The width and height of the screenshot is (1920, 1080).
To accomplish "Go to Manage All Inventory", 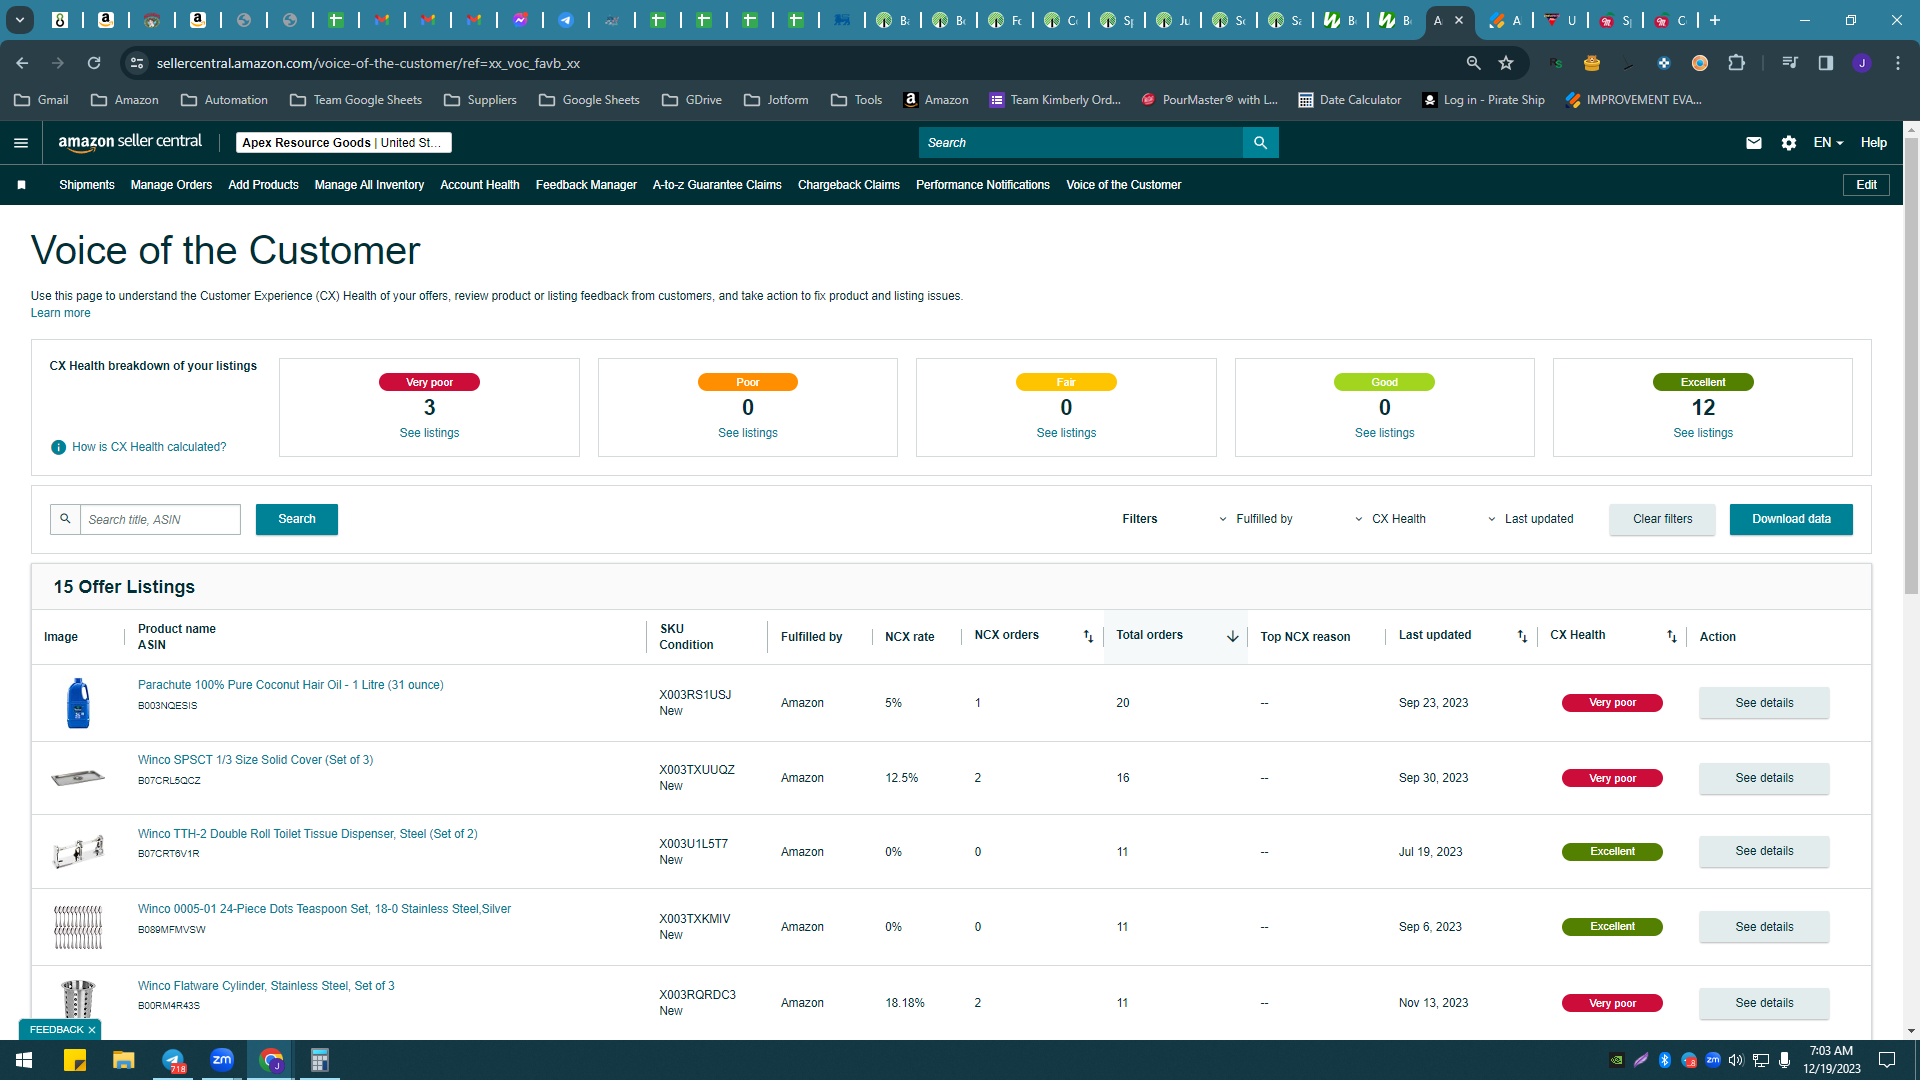I will 369,185.
